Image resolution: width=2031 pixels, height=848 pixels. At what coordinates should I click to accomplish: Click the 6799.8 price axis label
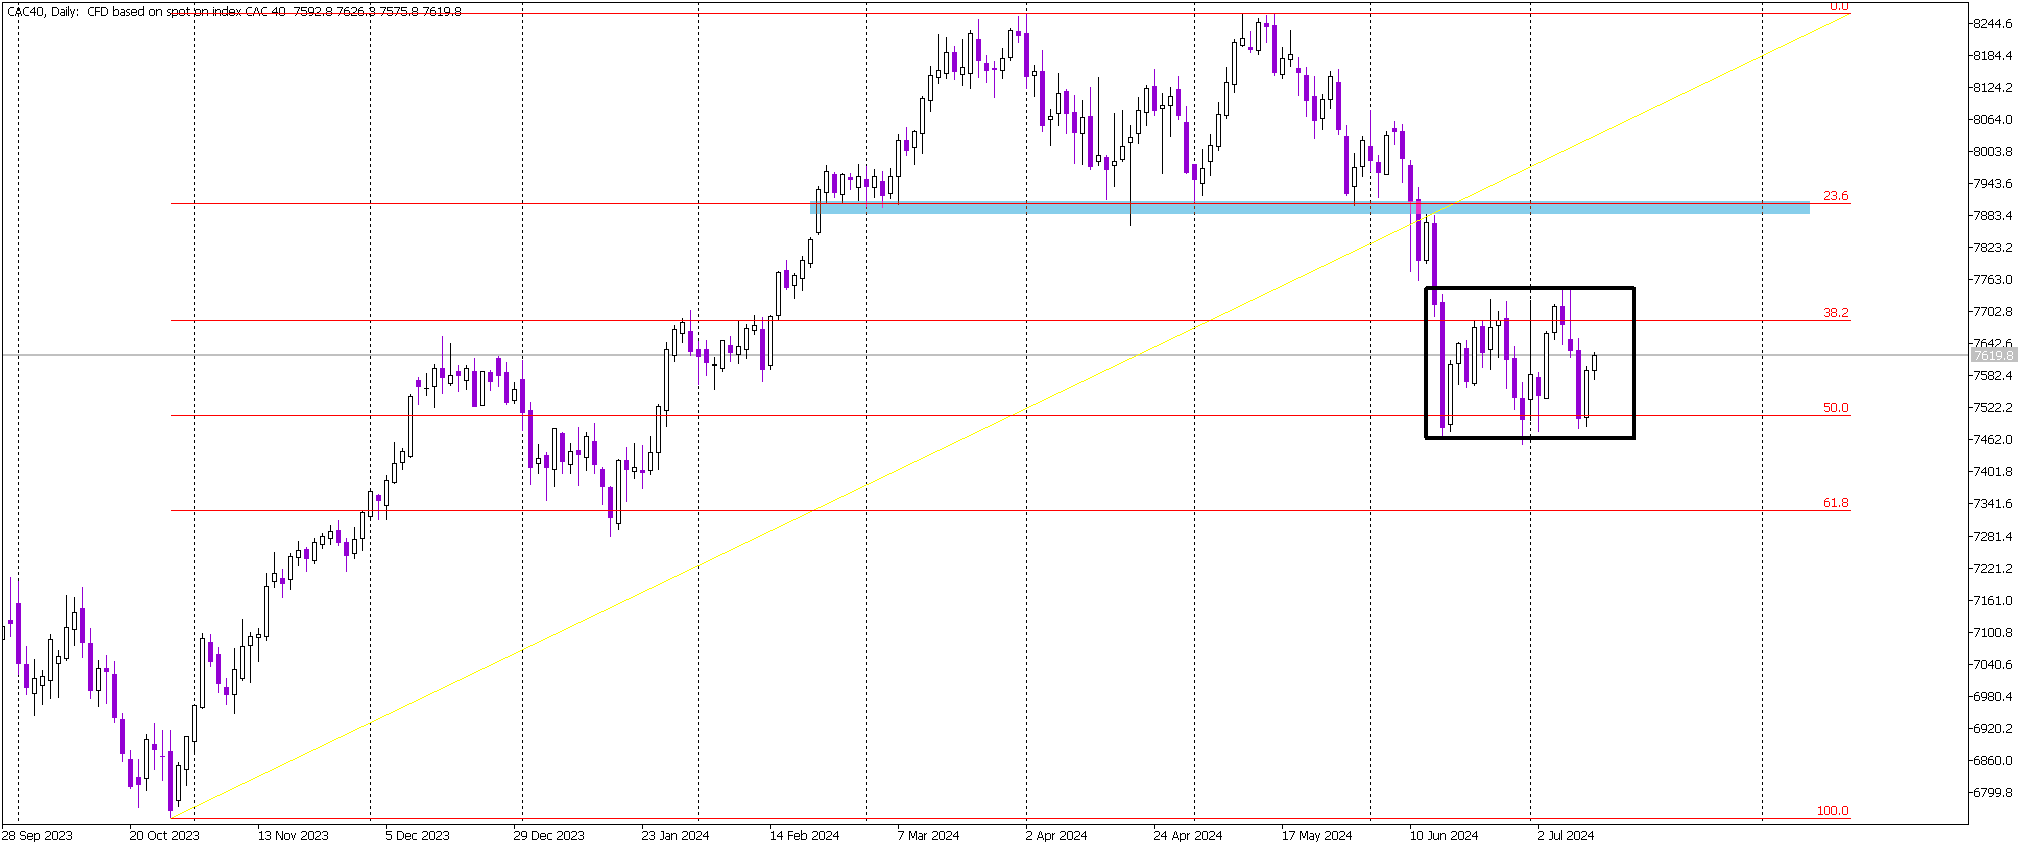pos(1993,793)
